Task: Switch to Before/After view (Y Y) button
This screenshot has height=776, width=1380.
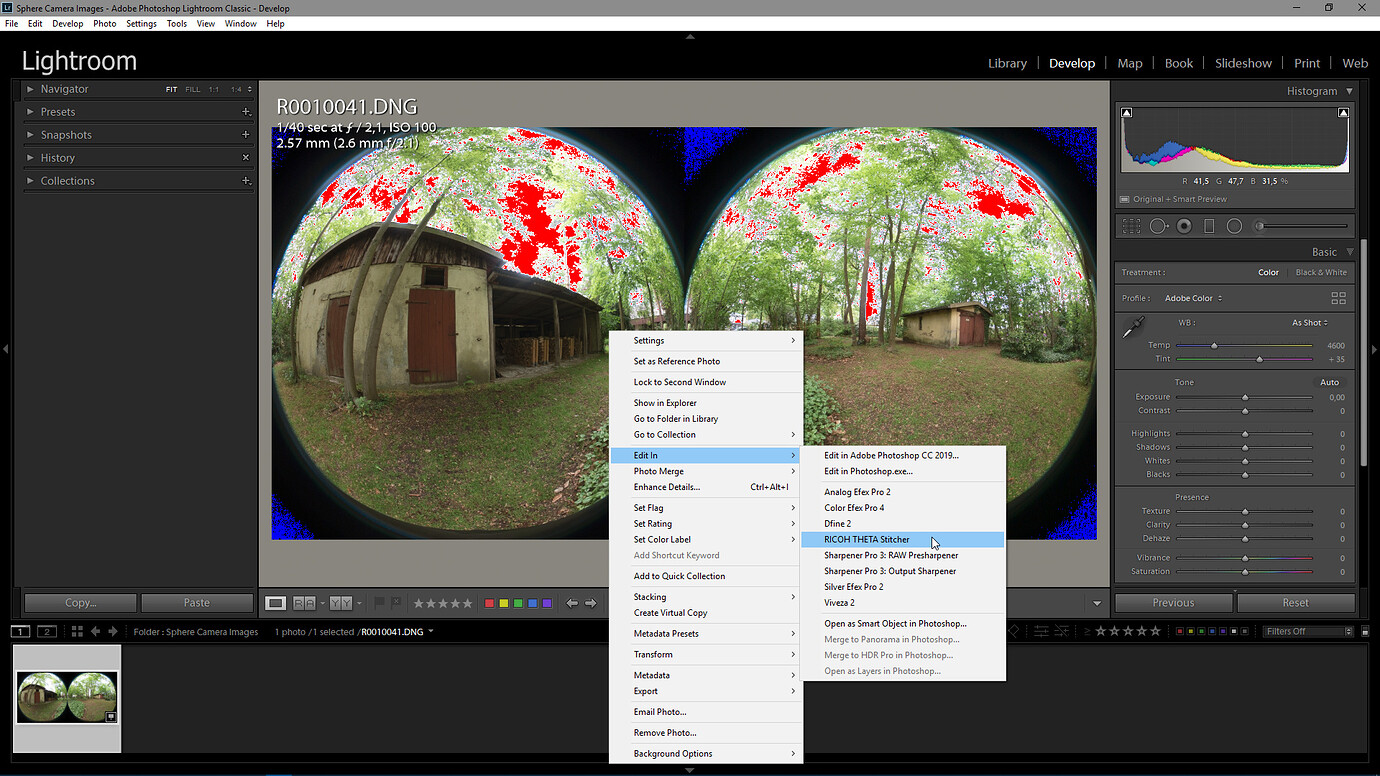Action: tap(341, 603)
